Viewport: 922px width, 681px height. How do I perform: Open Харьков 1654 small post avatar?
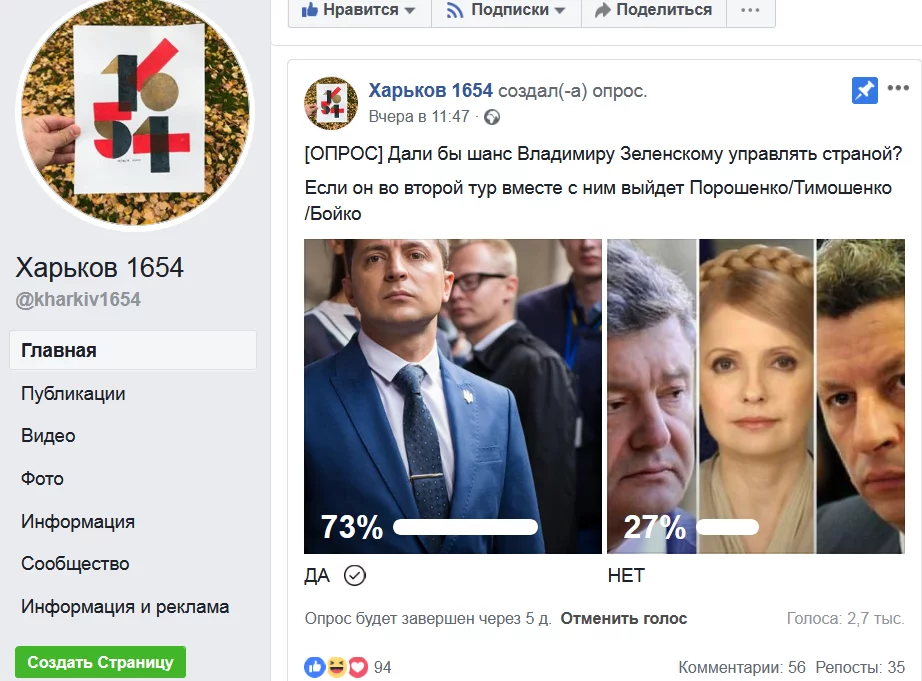[x=330, y=103]
